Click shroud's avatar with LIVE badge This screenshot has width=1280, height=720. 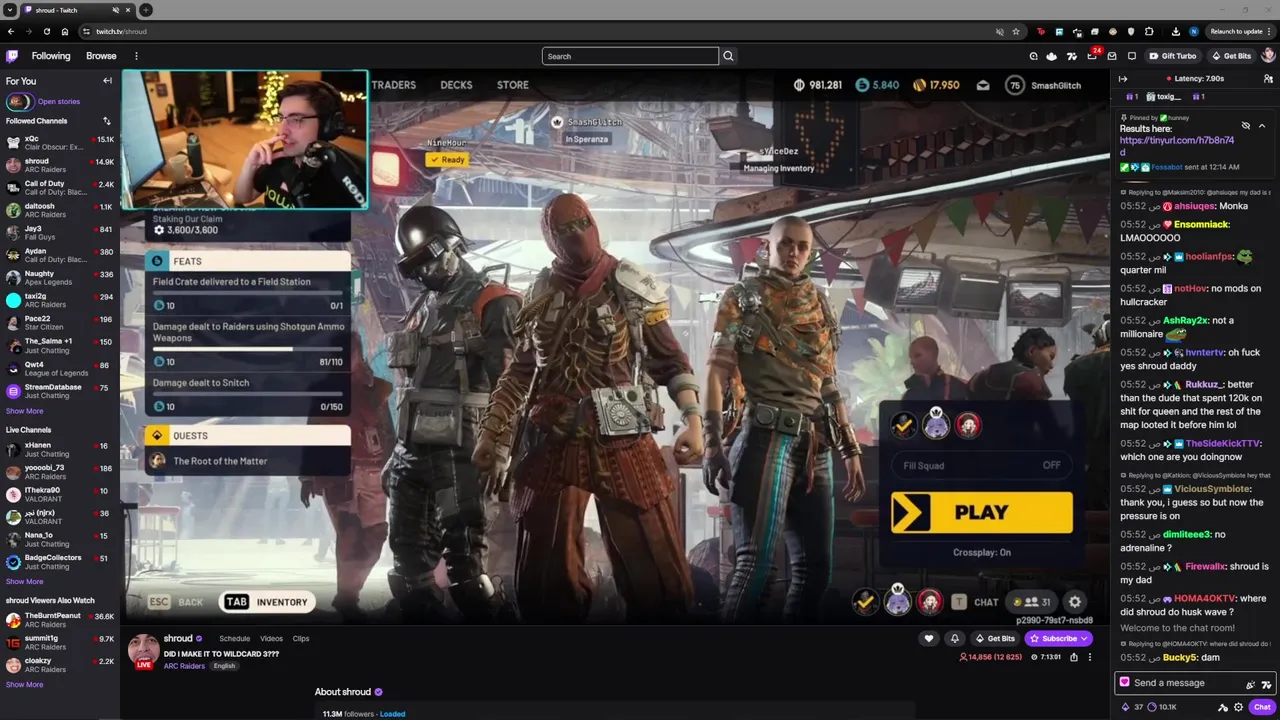click(143, 650)
